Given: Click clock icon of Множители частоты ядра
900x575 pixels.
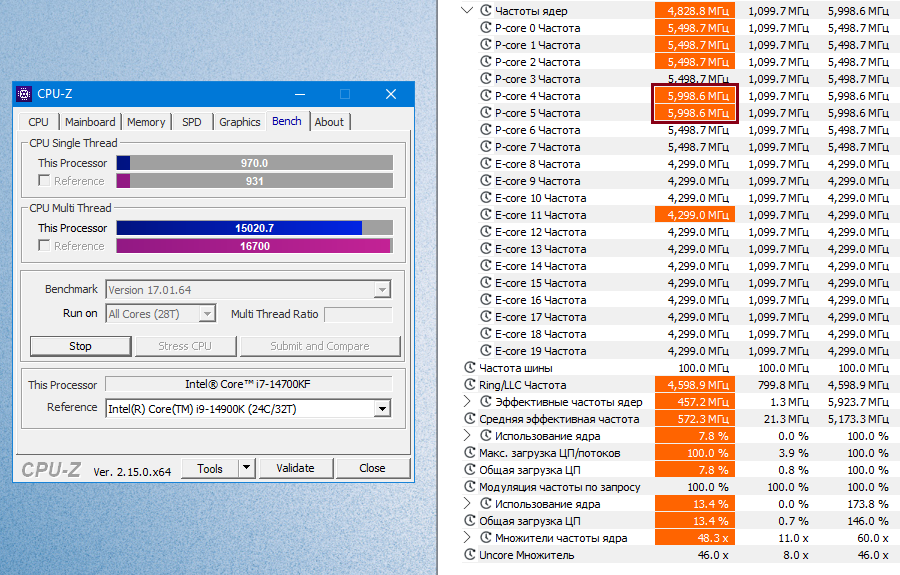Looking at the screenshot, I should click(486, 538).
